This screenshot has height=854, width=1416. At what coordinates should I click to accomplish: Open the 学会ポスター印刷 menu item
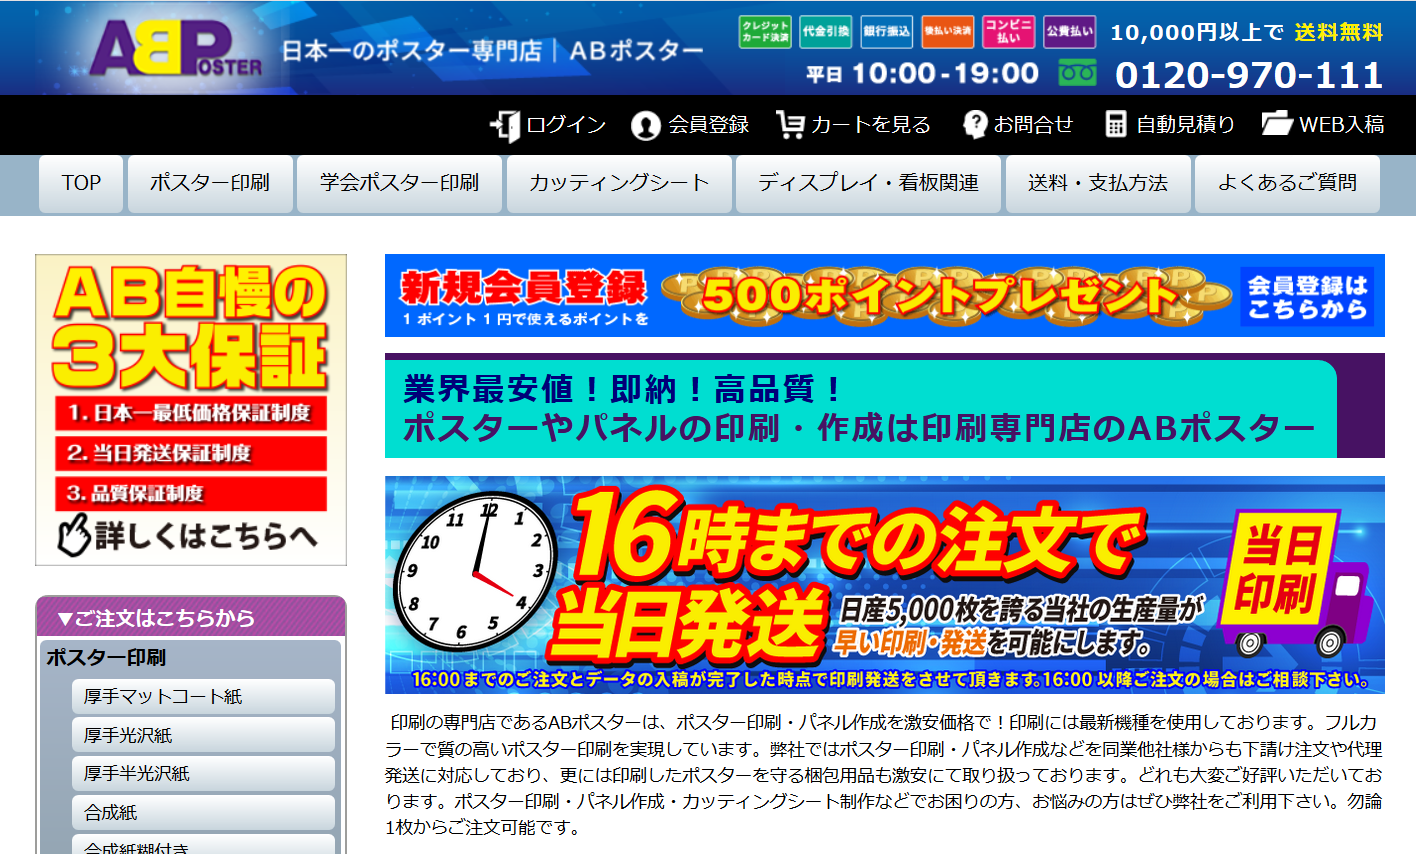tap(399, 184)
